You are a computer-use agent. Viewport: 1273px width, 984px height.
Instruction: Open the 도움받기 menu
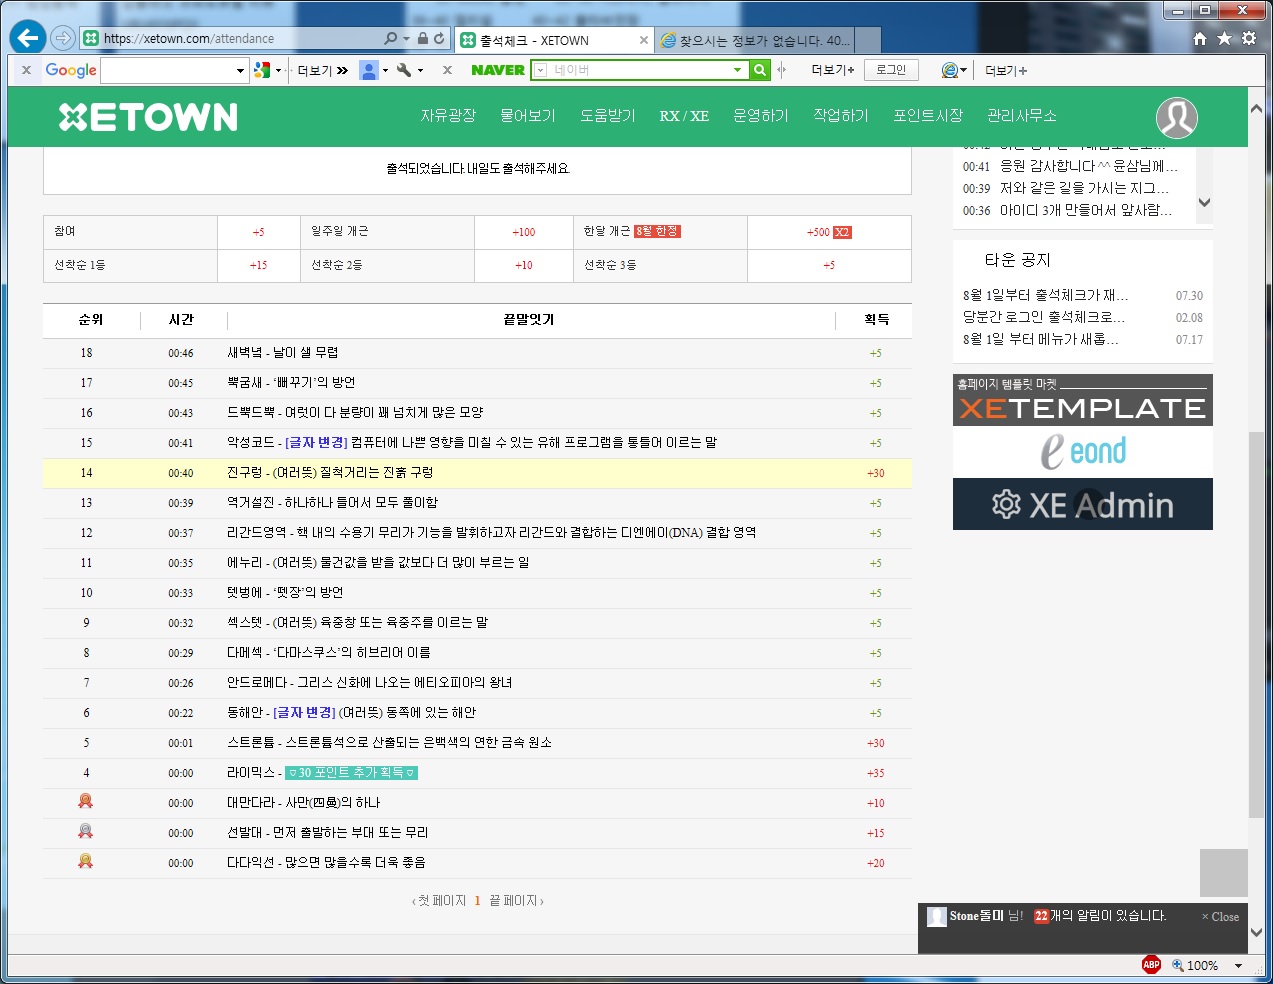[x=608, y=116]
